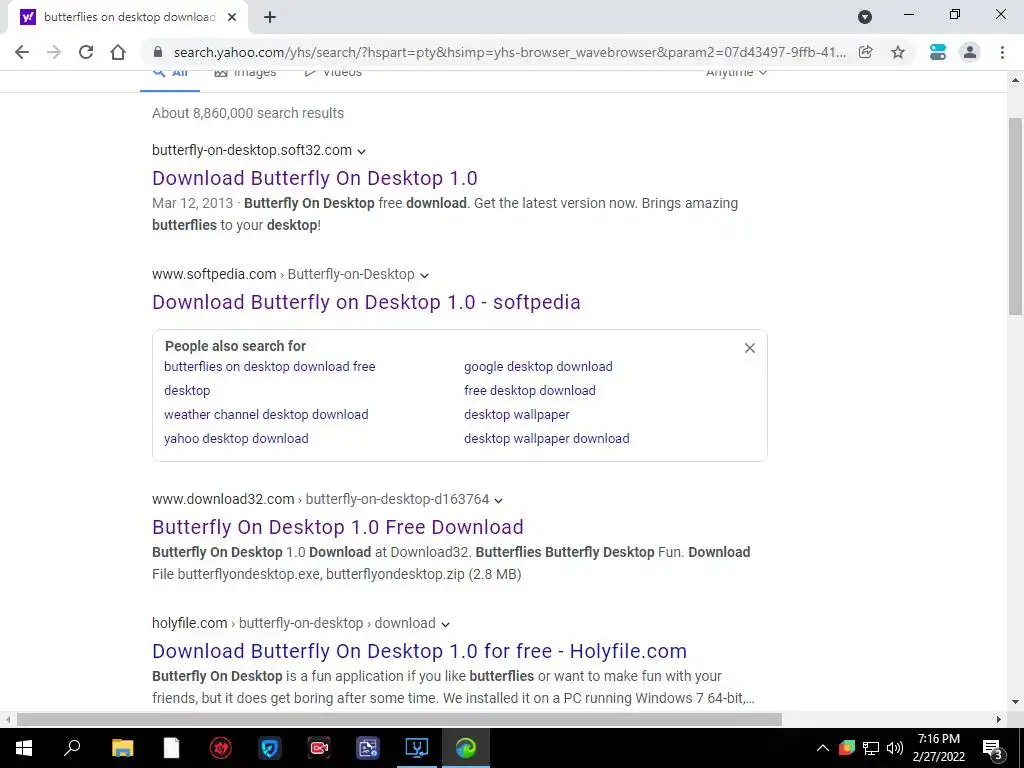Open the colorful tray app icon
Image resolution: width=1024 pixels, height=768 pixels.
pos(847,748)
